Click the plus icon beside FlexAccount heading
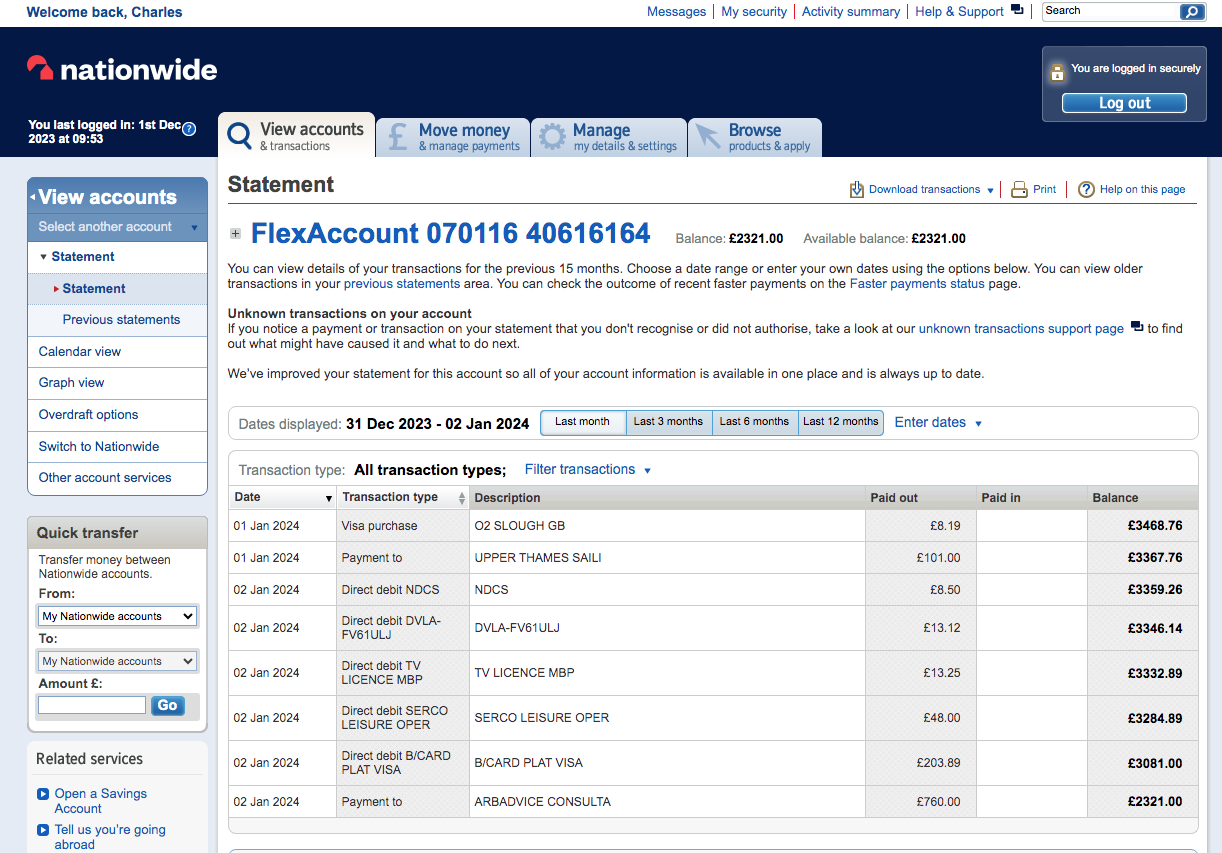Image resolution: width=1222 pixels, height=853 pixels. (235, 234)
